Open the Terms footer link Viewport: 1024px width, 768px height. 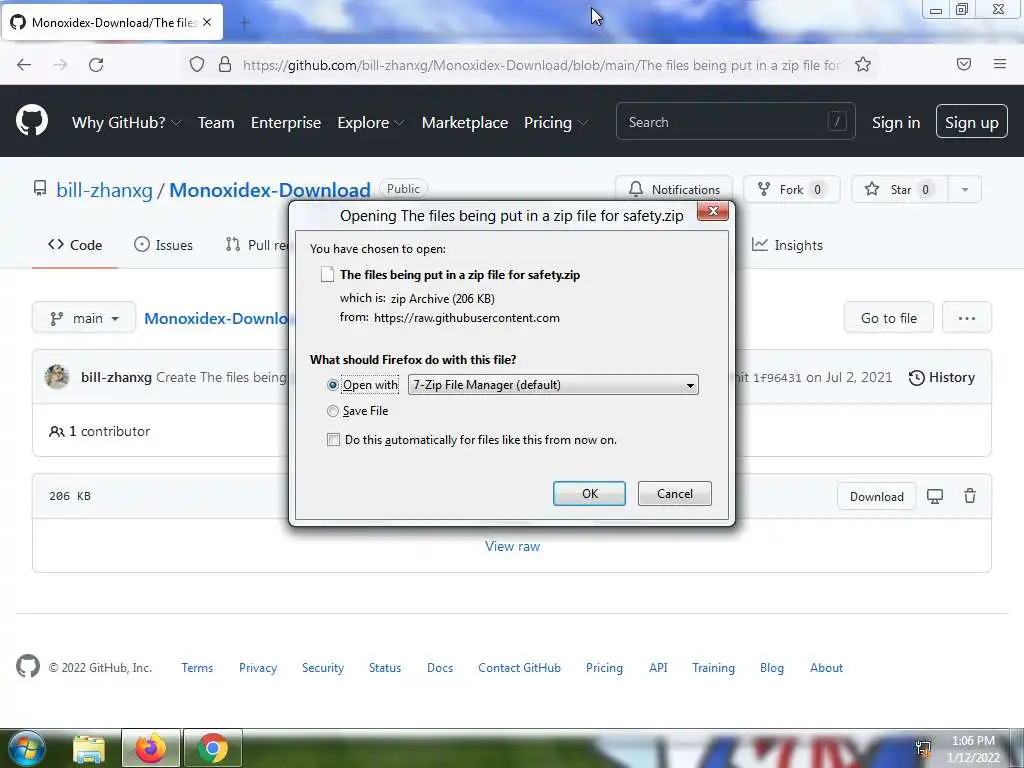click(x=197, y=667)
